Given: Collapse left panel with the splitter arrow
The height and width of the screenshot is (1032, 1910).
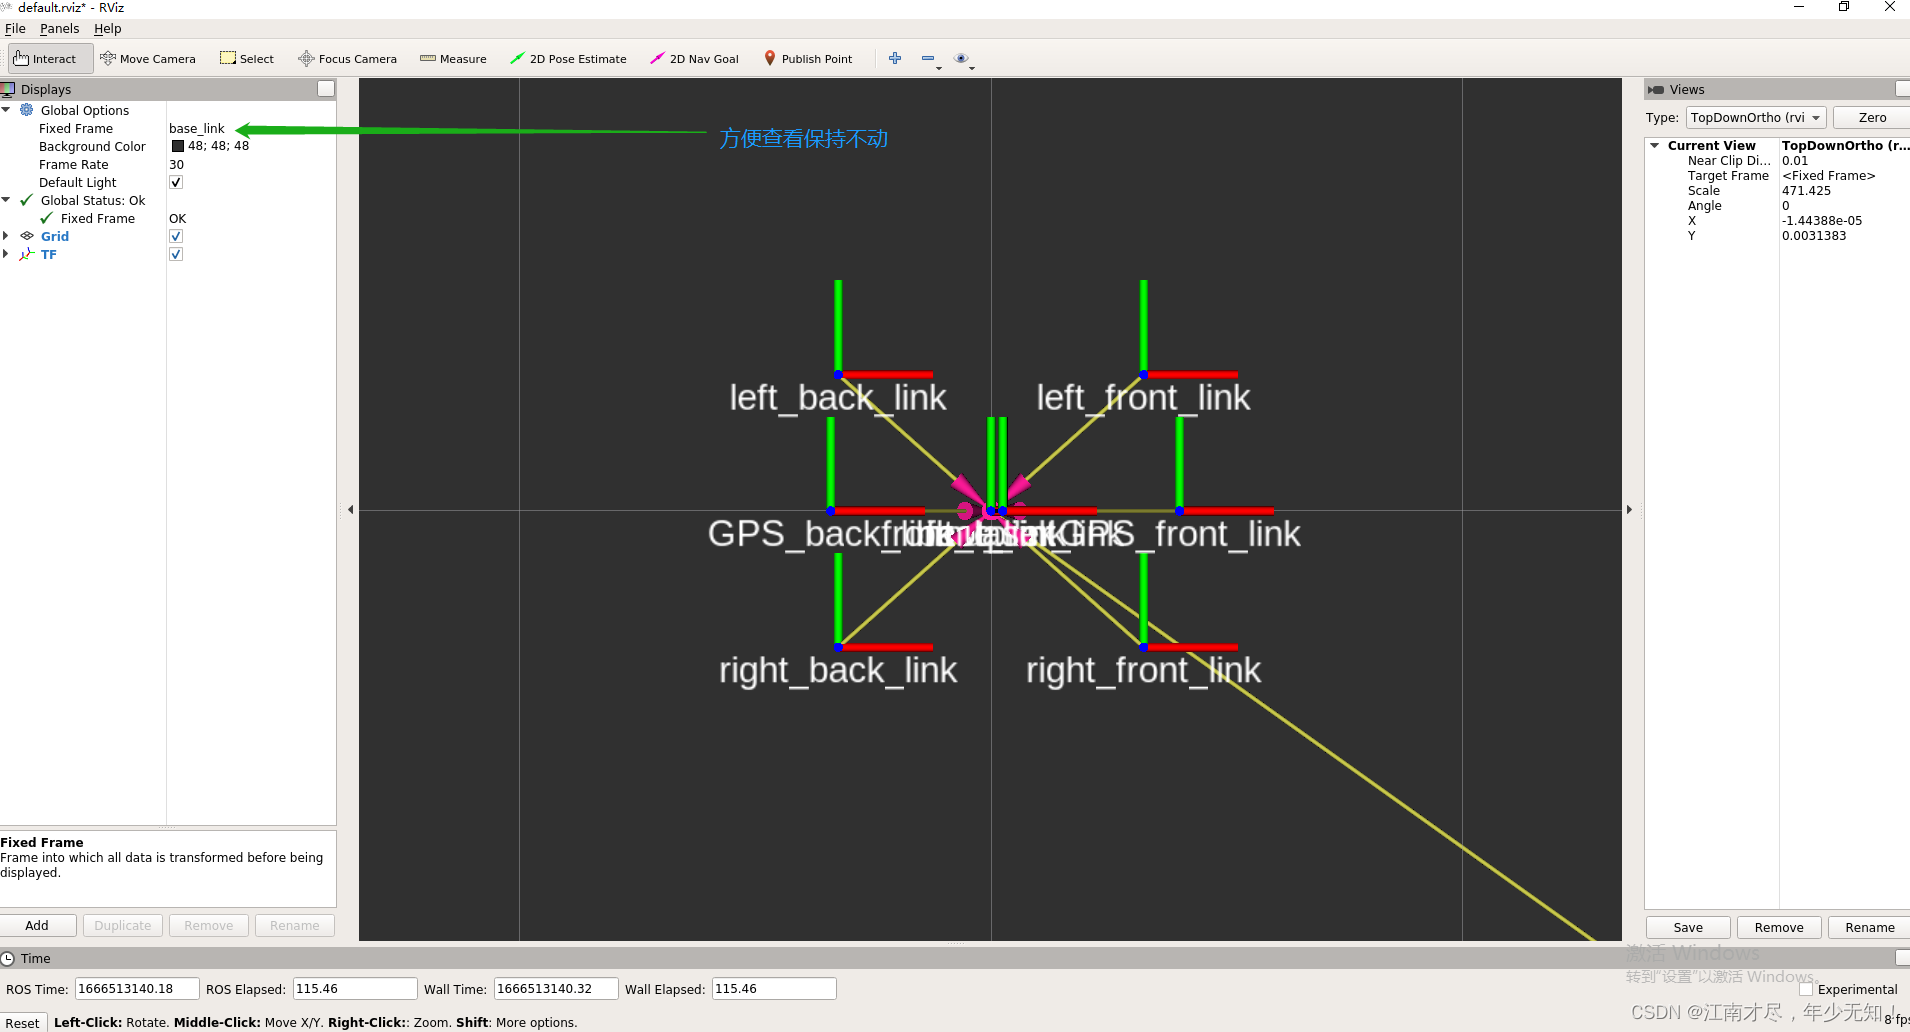Looking at the screenshot, I should tap(350, 510).
